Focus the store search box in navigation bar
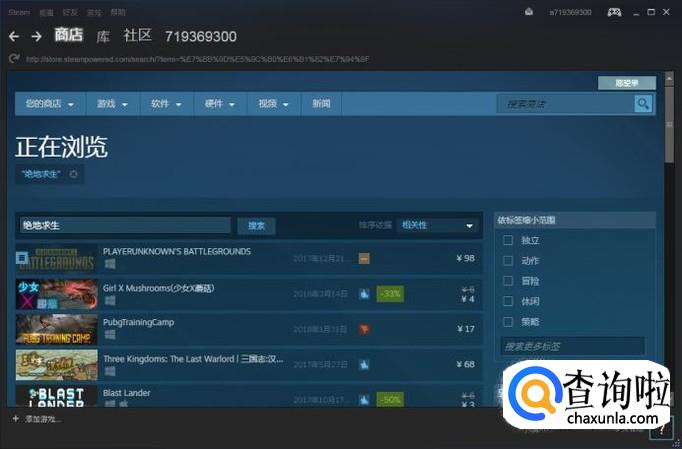Image resolution: width=682 pixels, height=449 pixels. tap(565, 104)
